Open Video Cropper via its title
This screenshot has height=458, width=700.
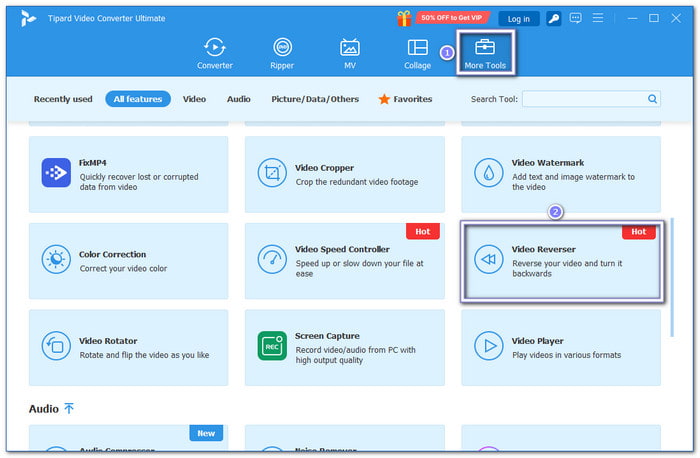pos(324,168)
